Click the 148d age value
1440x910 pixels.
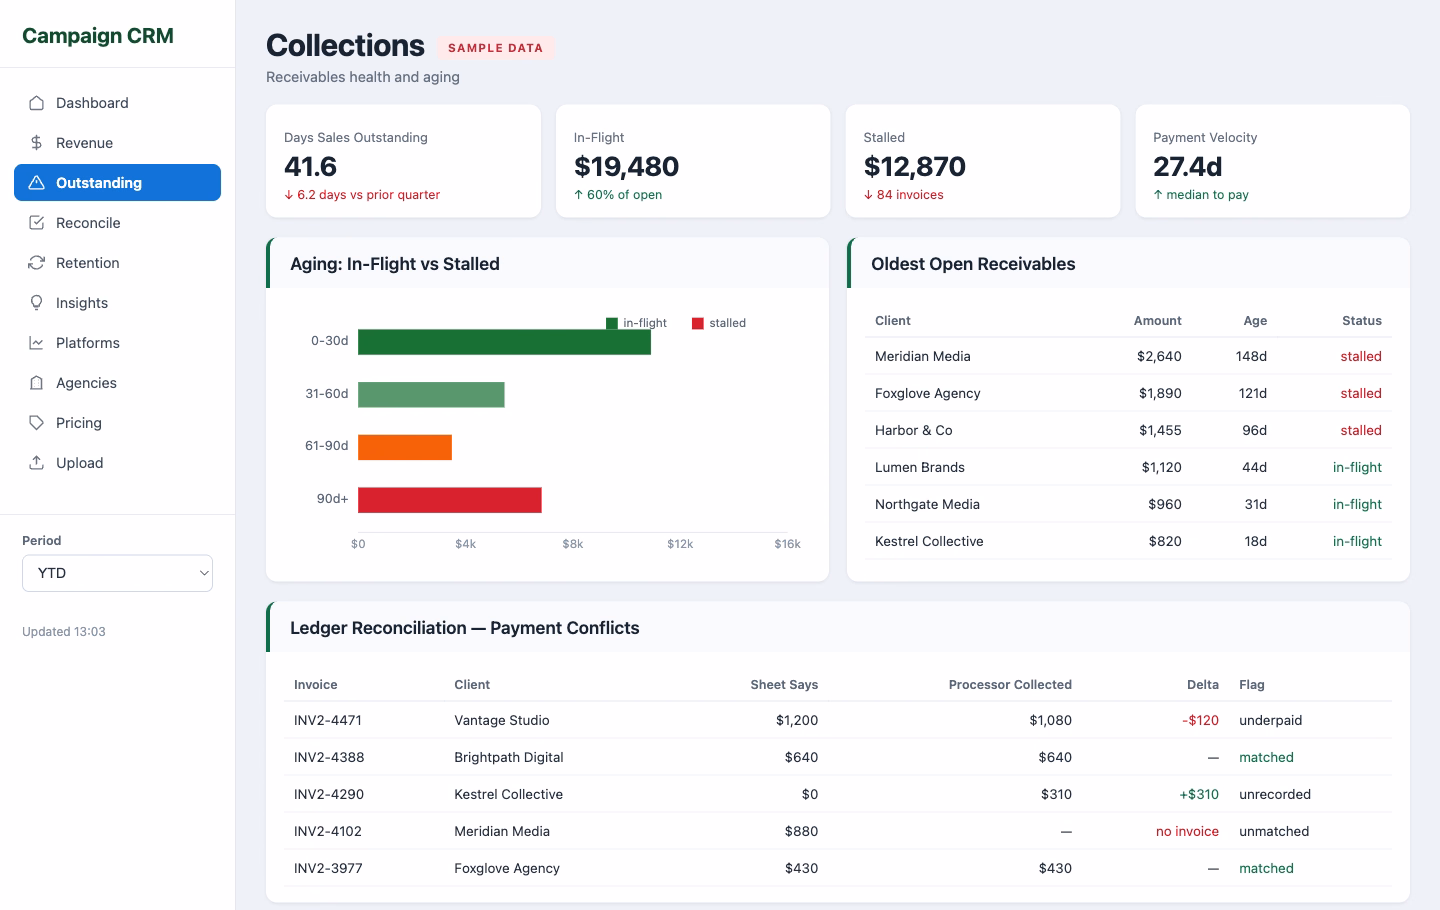pyautogui.click(x=1251, y=356)
